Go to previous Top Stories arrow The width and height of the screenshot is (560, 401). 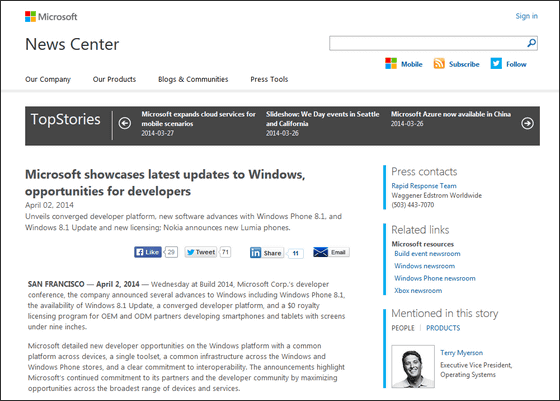click(125, 123)
